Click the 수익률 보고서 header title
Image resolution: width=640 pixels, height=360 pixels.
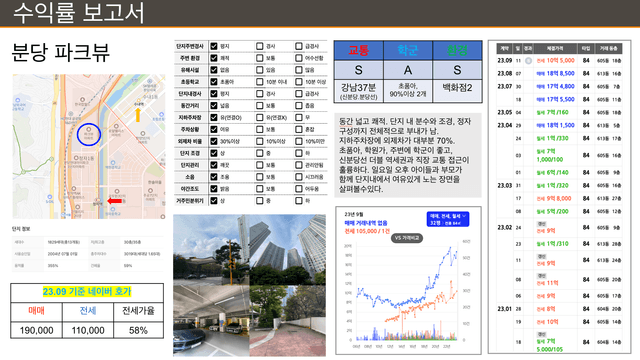79,12
